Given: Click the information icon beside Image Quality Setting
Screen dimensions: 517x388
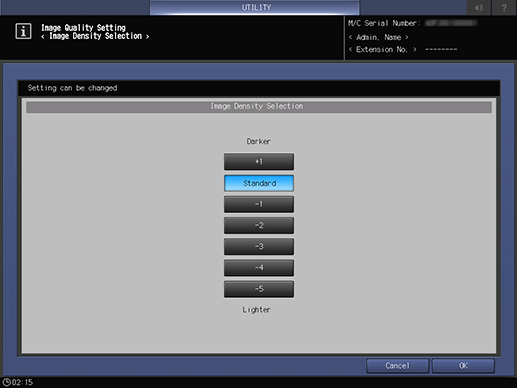Looking at the screenshot, I should click(x=23, y=31).
